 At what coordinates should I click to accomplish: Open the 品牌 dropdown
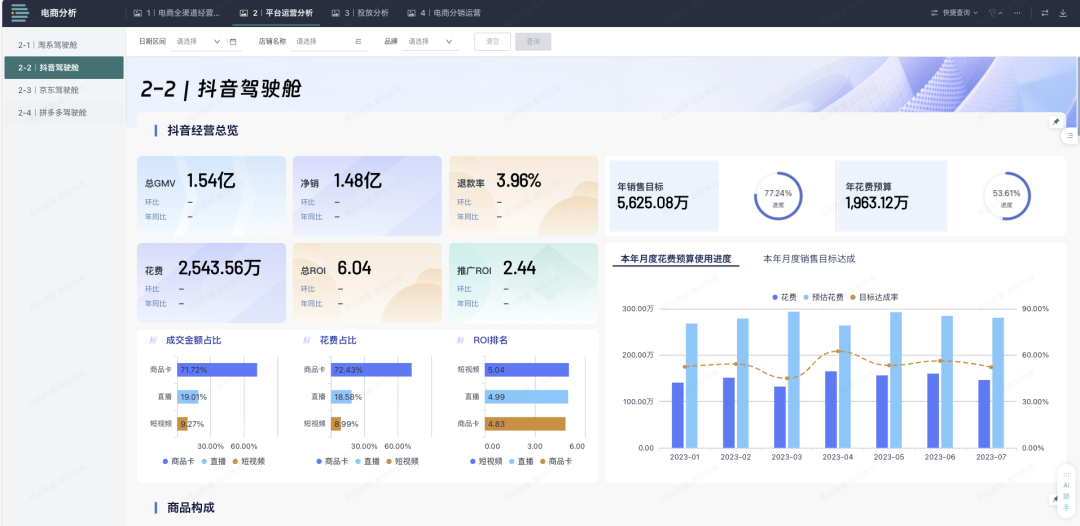coord(430,41)
